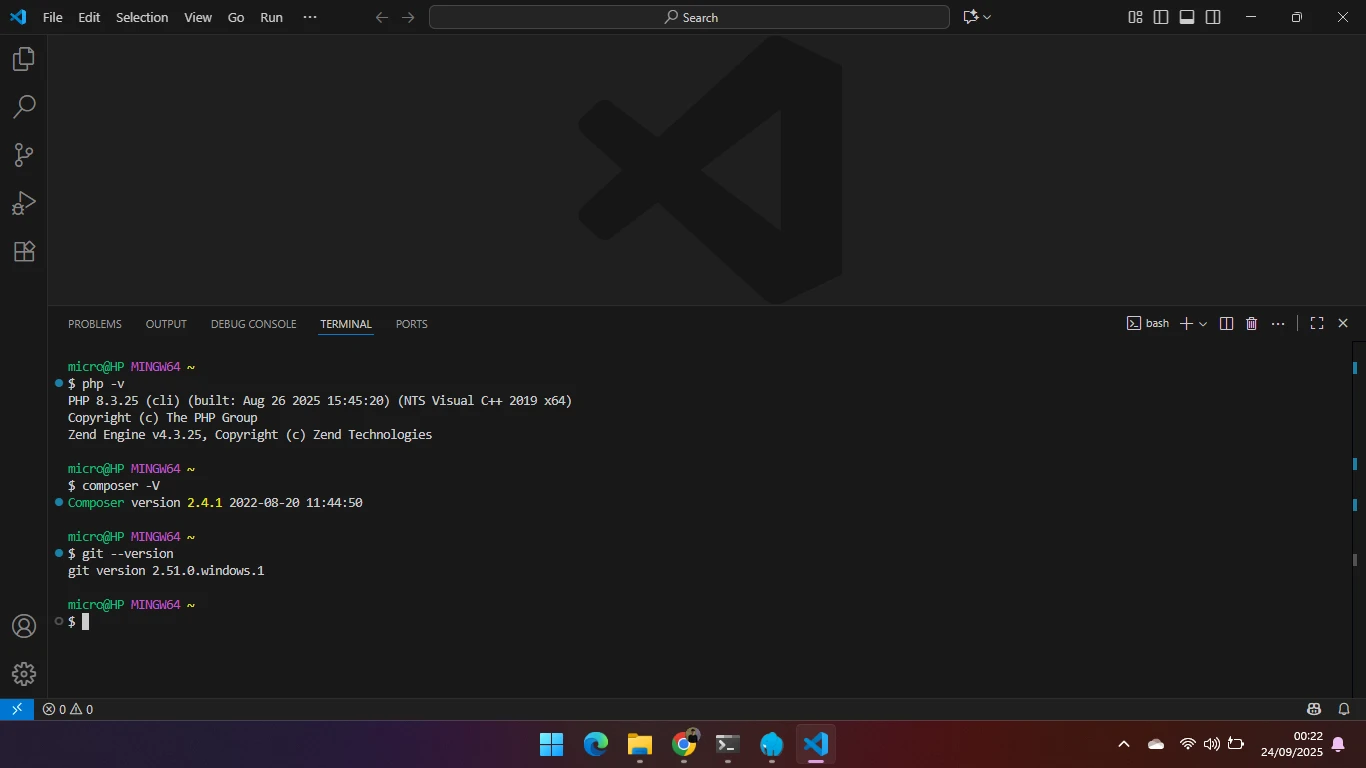The image size is (1366, 768).
Task: Toggle the primary side bar layout button
Action: pyautogui.click(x=1161, y=17)
